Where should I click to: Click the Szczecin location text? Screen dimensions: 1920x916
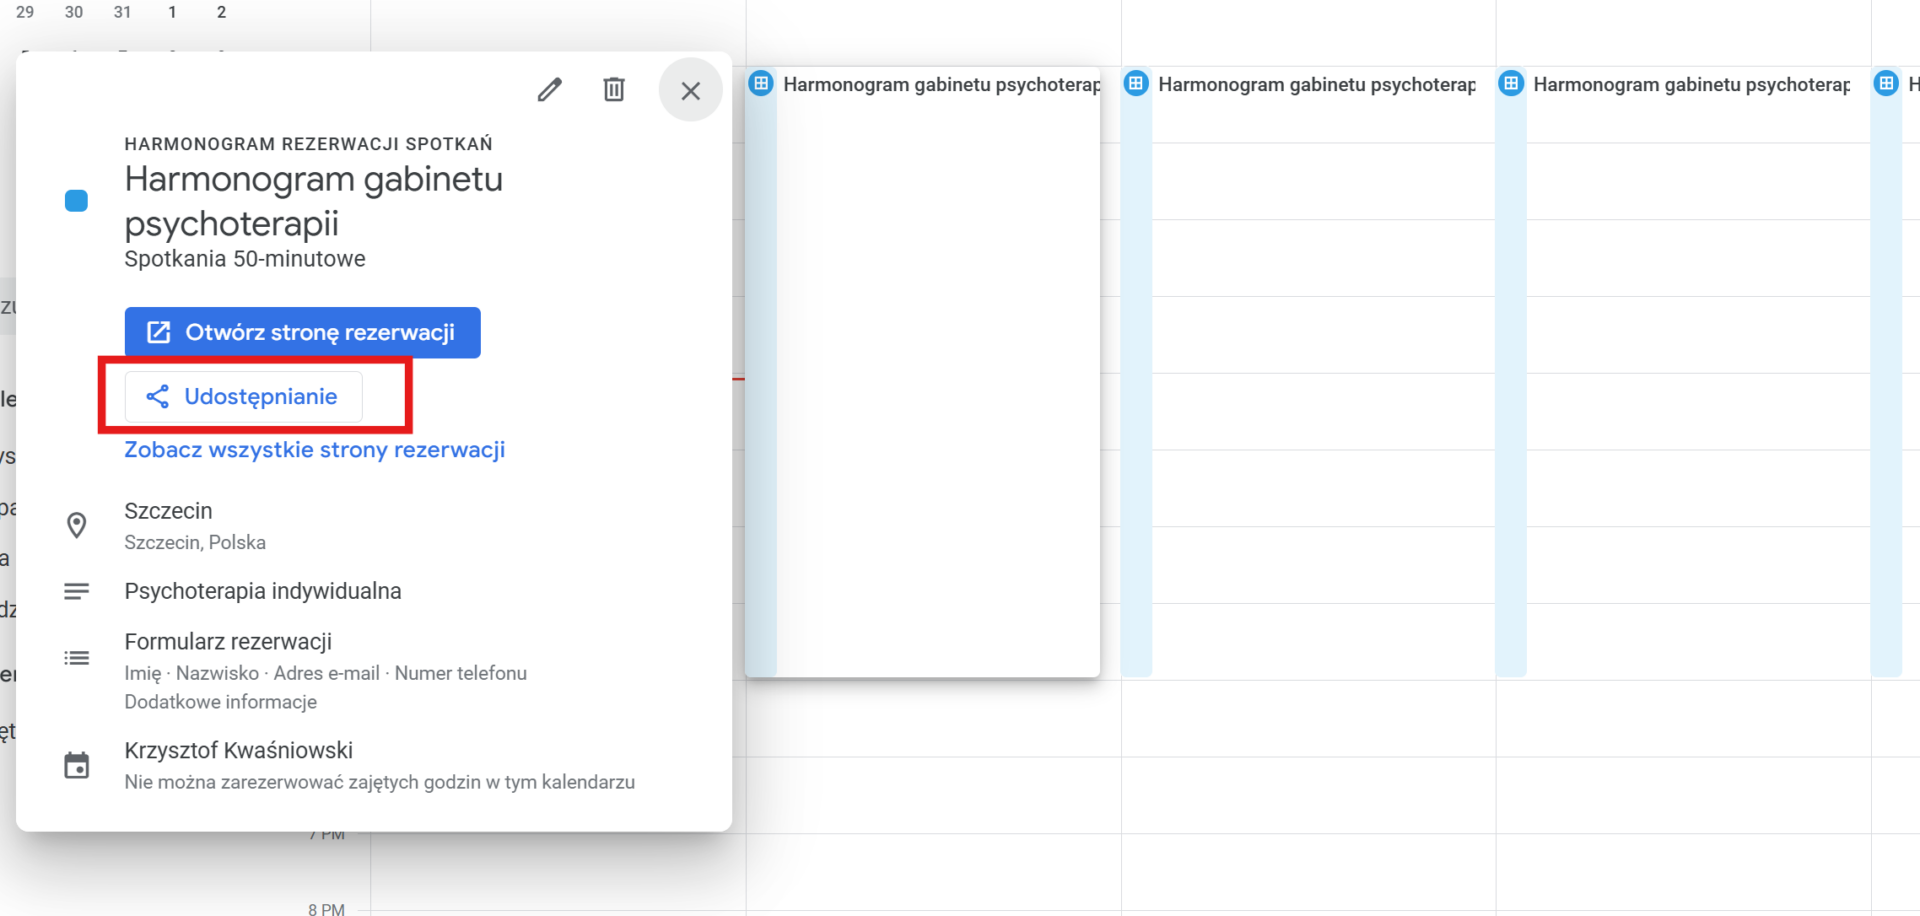point(168,511)
